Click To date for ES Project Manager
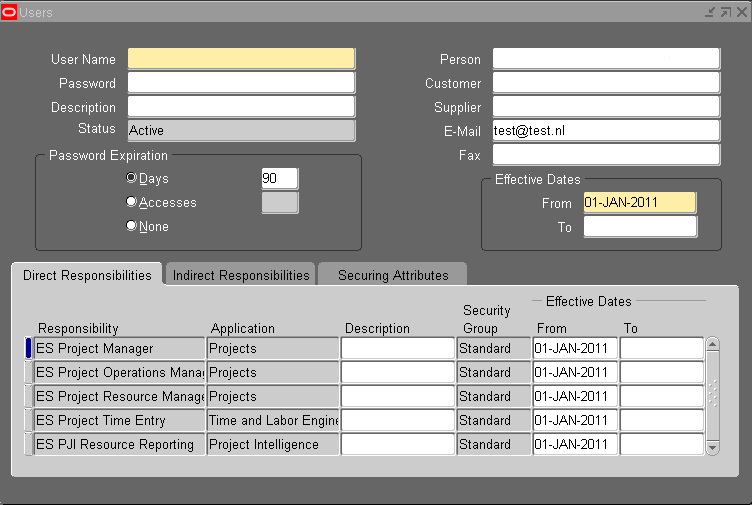Screen dimensions: 752x505 coord(662,348)
